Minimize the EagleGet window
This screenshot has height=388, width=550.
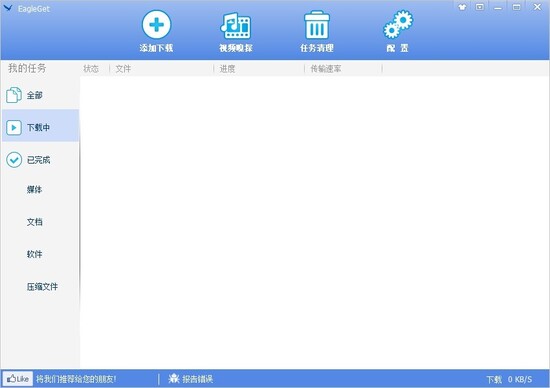tap(498, 7)
